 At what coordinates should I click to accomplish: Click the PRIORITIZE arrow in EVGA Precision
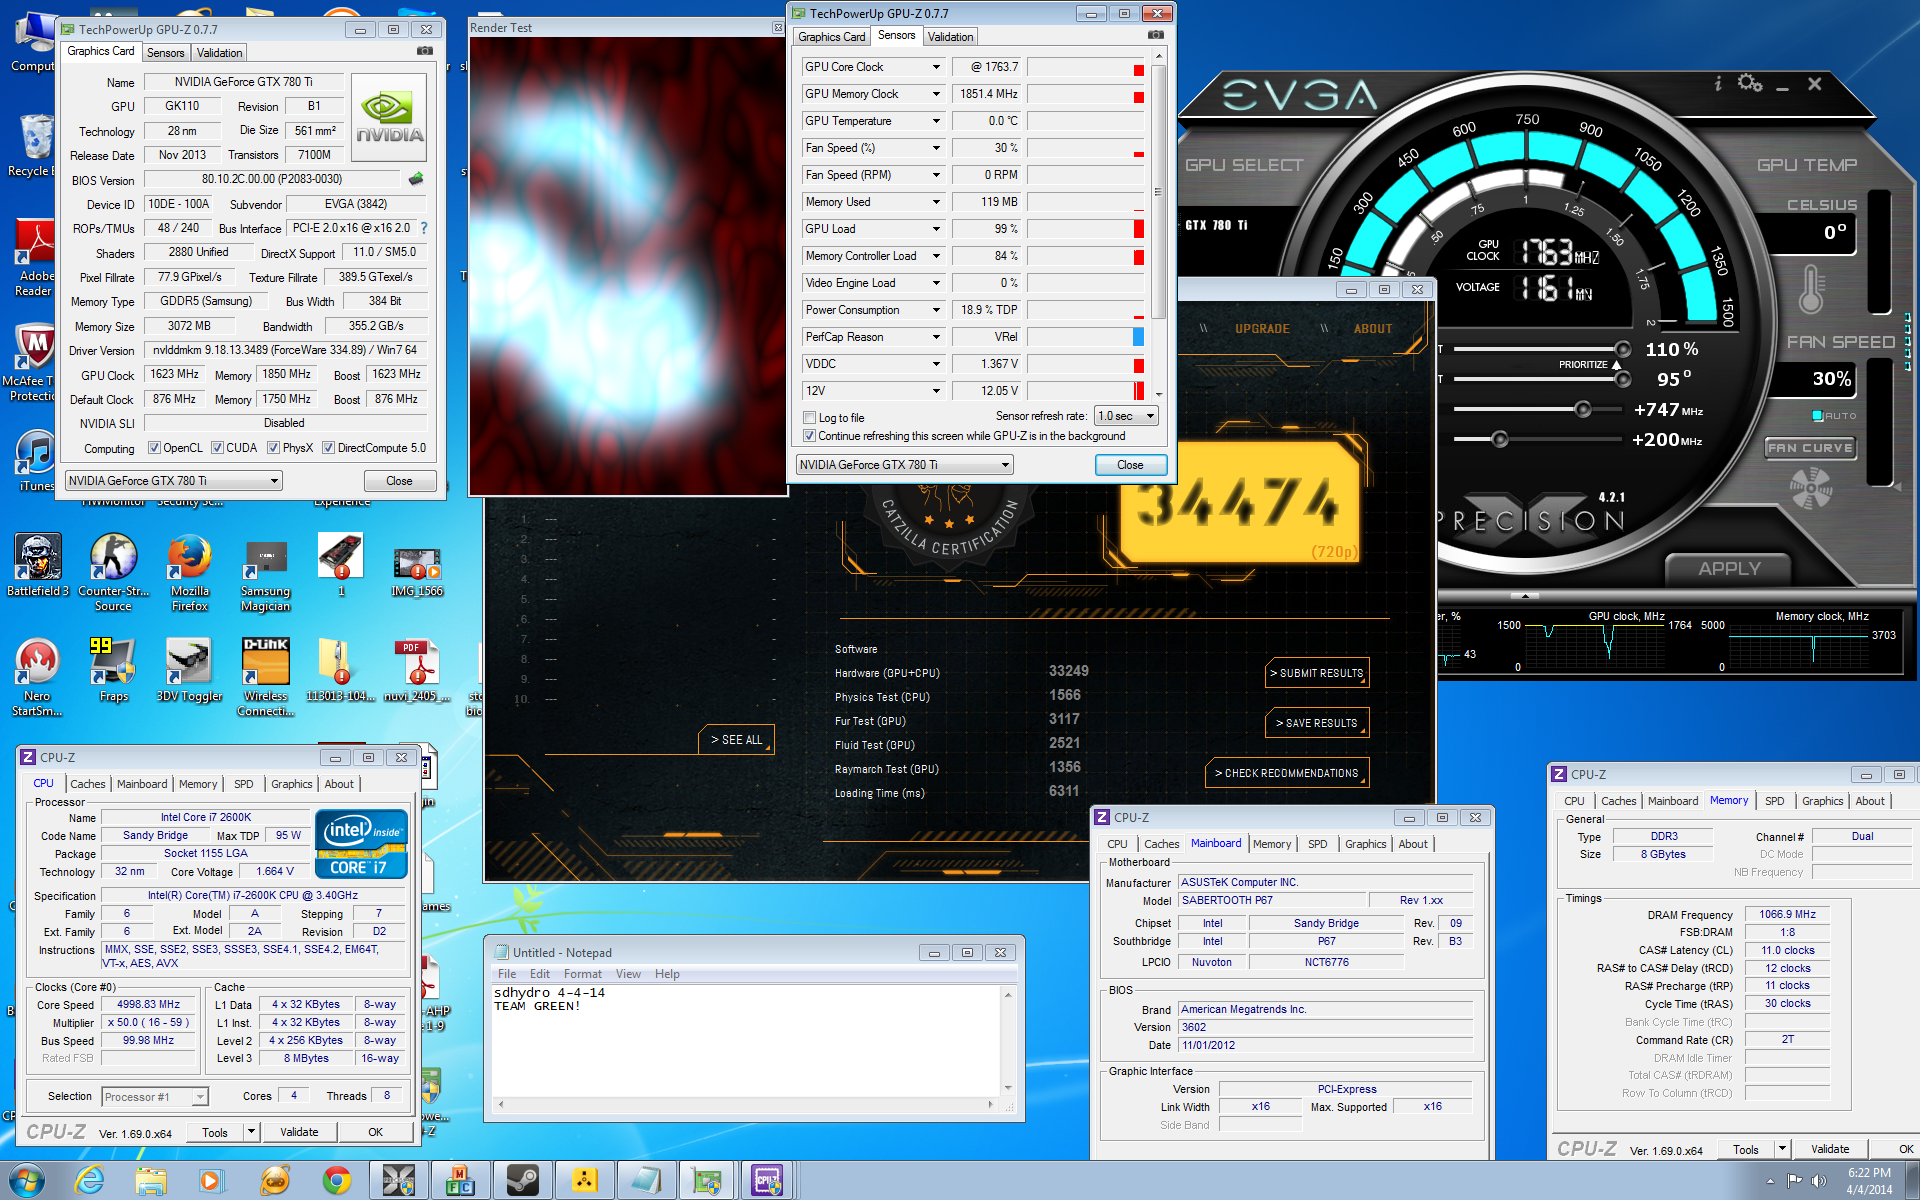pos(1615,364)
